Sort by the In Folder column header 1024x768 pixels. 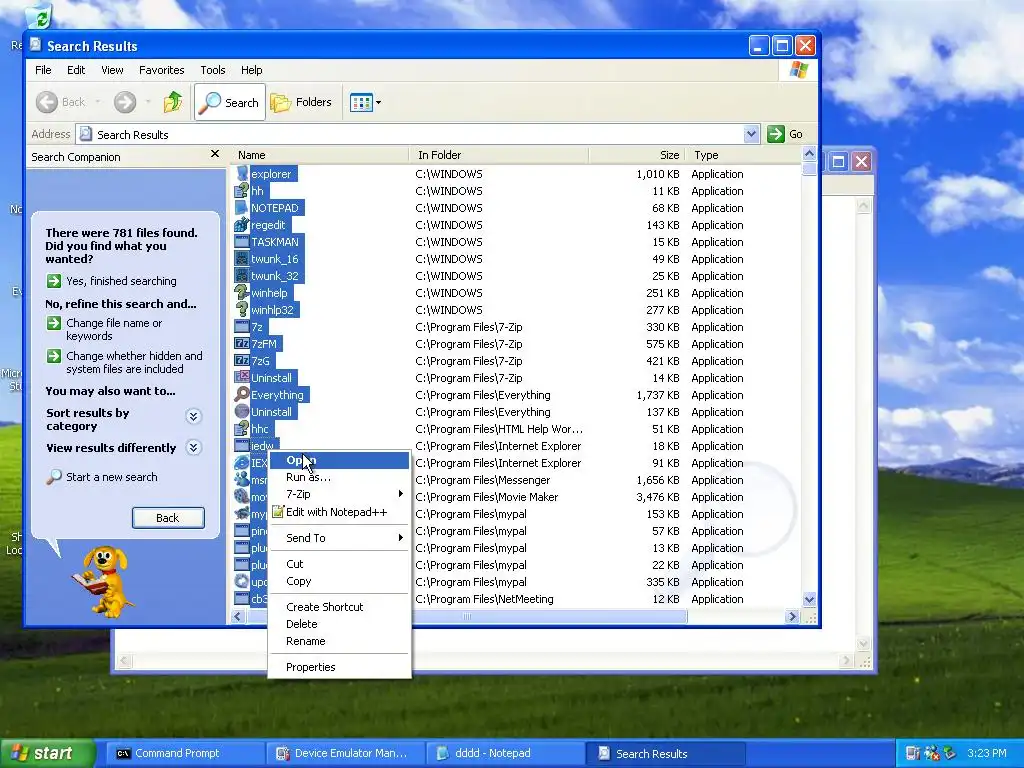pyautogui.click(x=499, y=155)
